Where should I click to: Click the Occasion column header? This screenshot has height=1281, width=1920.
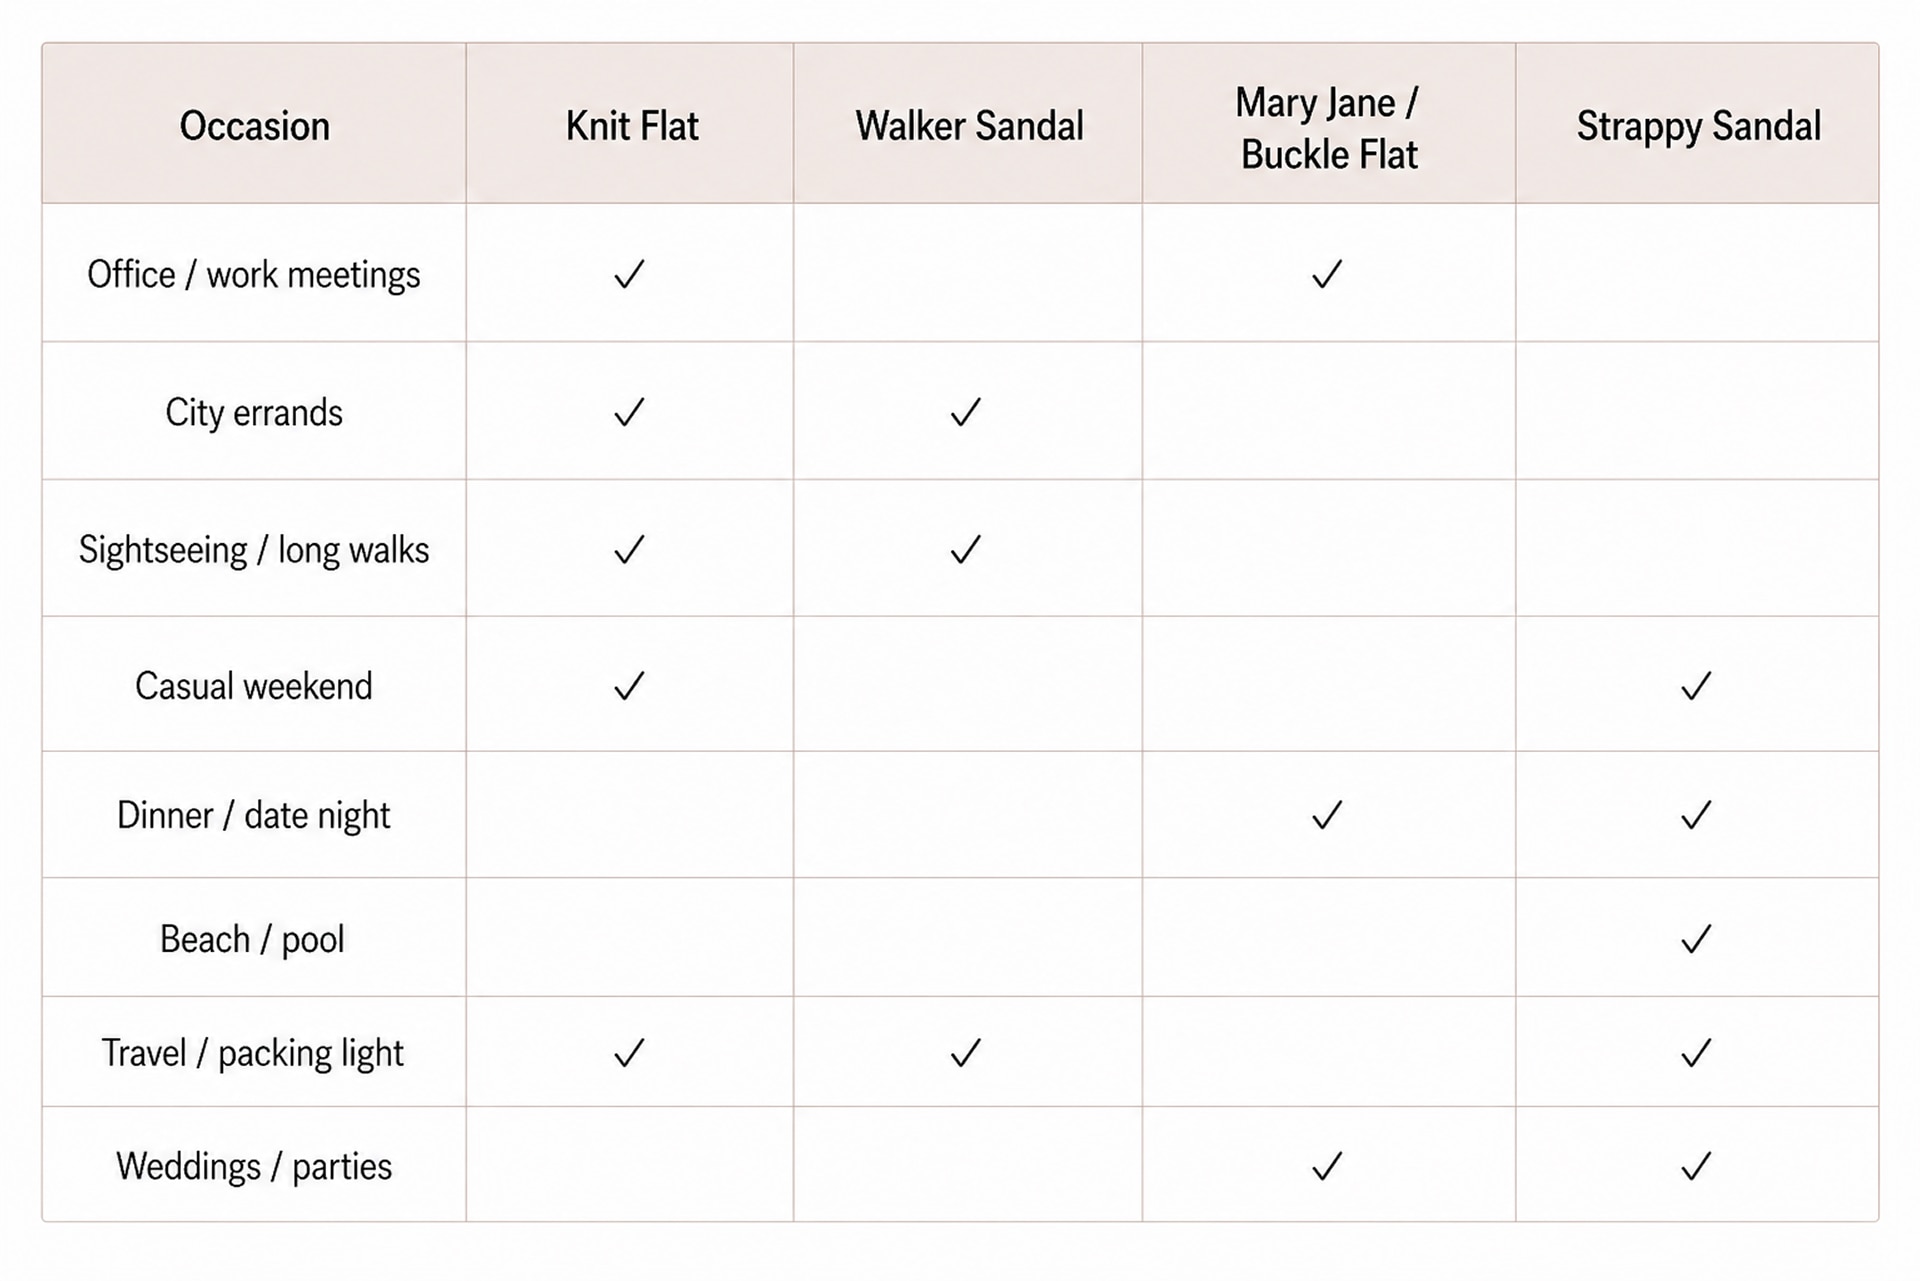pyautogui.click(x=254, y=126)
